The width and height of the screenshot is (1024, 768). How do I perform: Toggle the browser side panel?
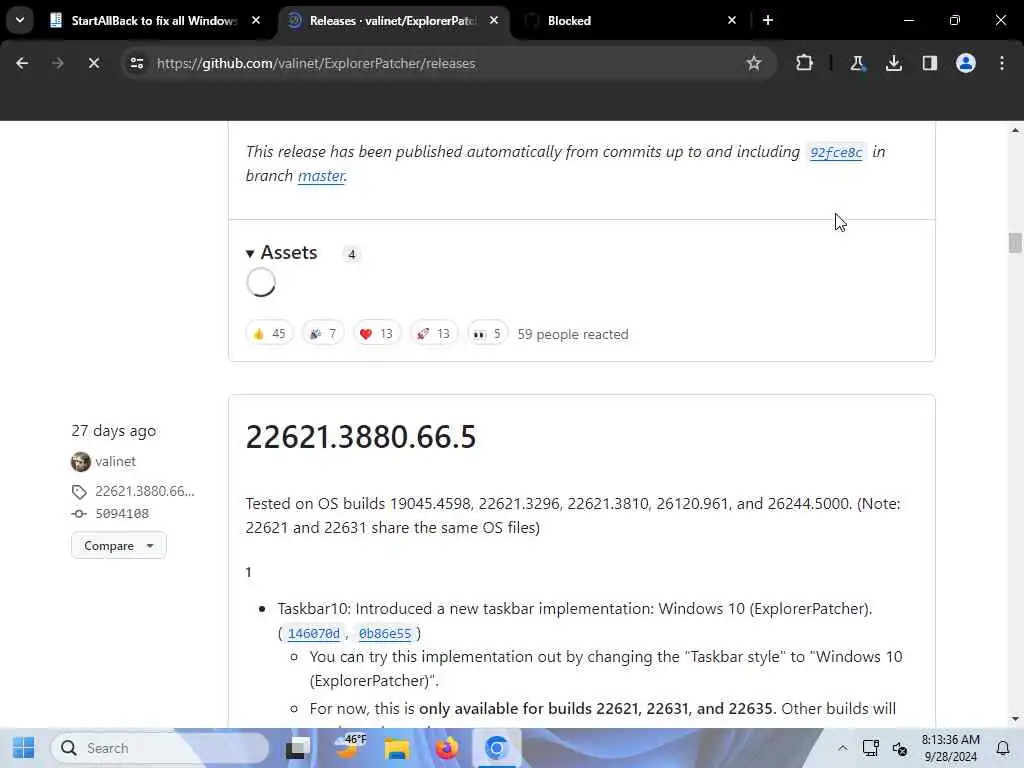coord(929,63)
